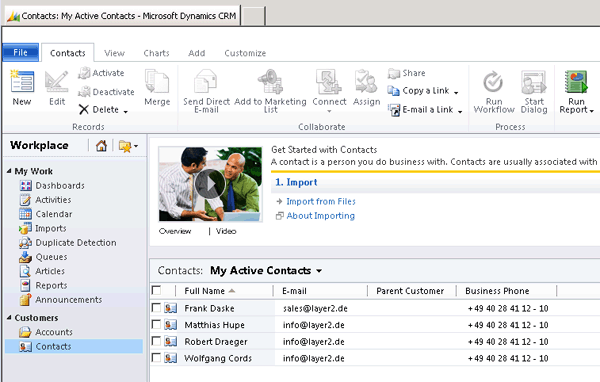Collapse the Customers section

click(9, 318)
